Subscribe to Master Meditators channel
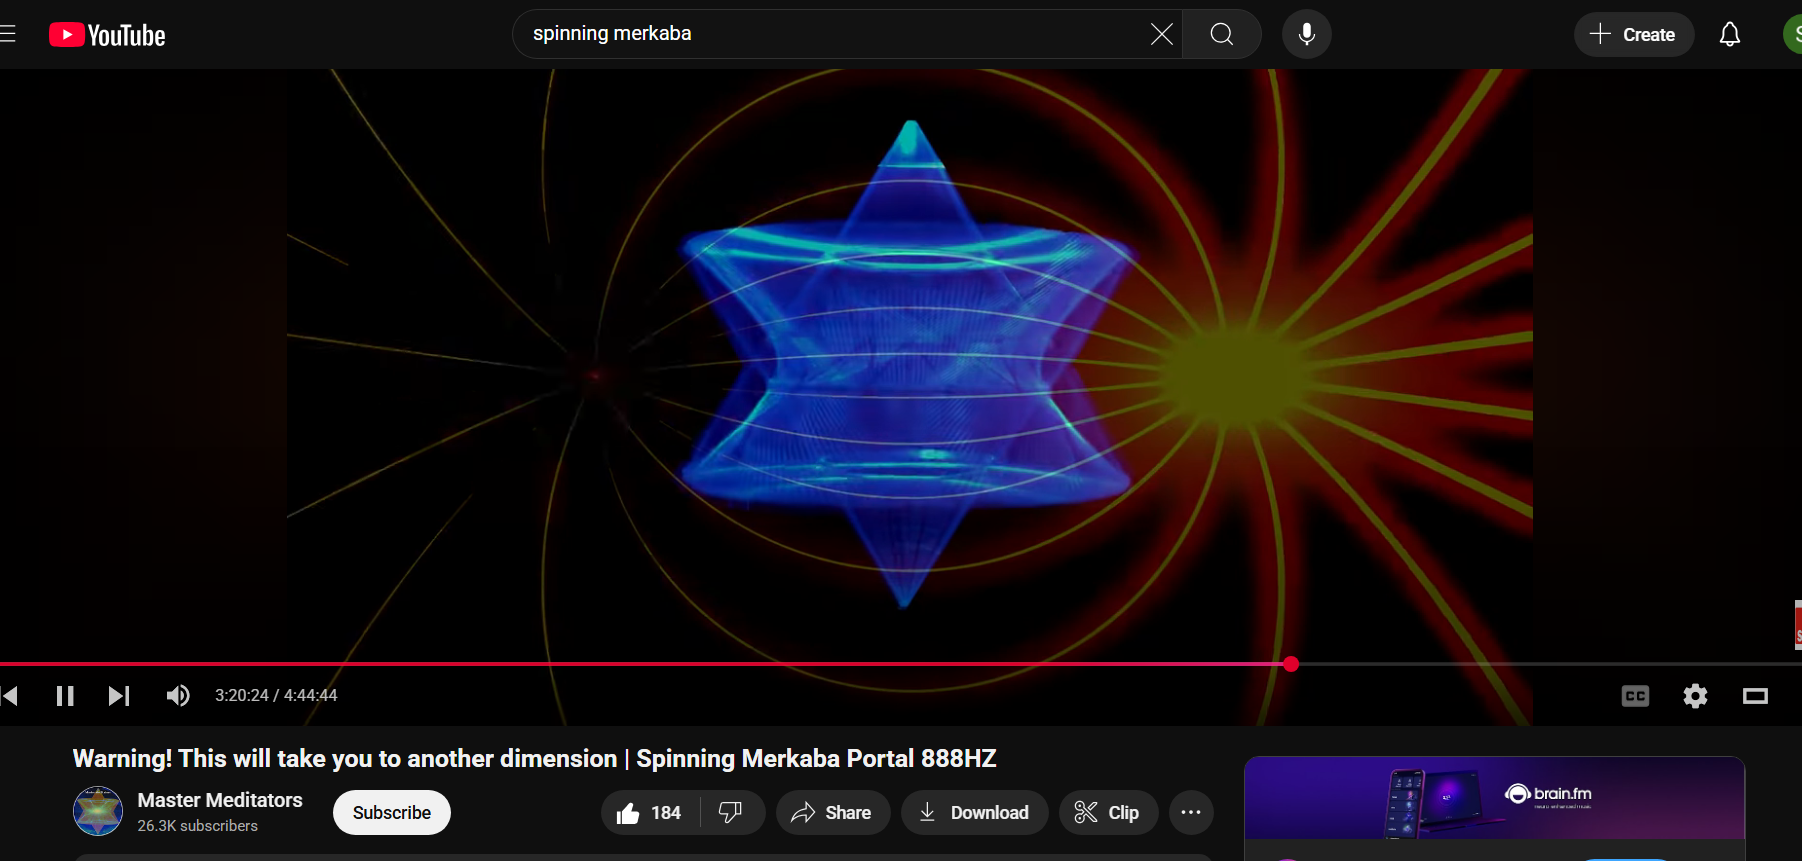 click(391, 813)
